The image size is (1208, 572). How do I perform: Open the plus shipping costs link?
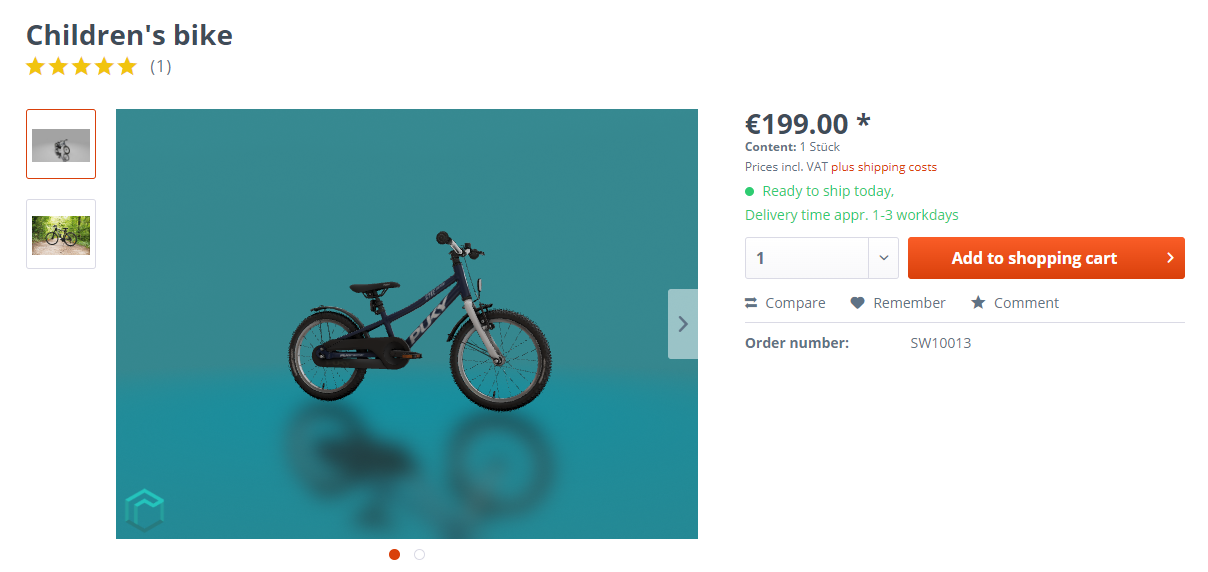884,167
